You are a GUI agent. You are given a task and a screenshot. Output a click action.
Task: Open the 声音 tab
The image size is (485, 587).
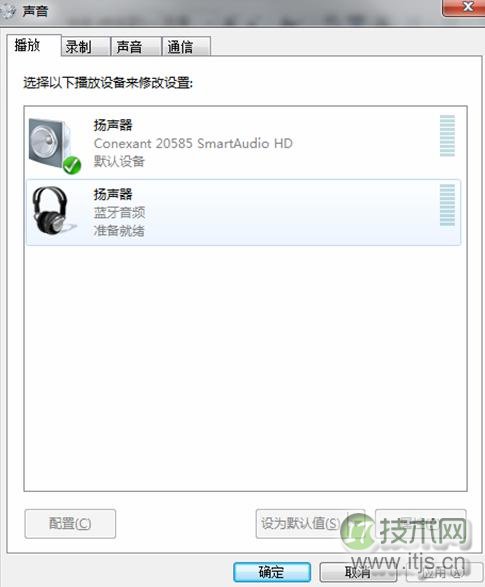click(136, 46)
